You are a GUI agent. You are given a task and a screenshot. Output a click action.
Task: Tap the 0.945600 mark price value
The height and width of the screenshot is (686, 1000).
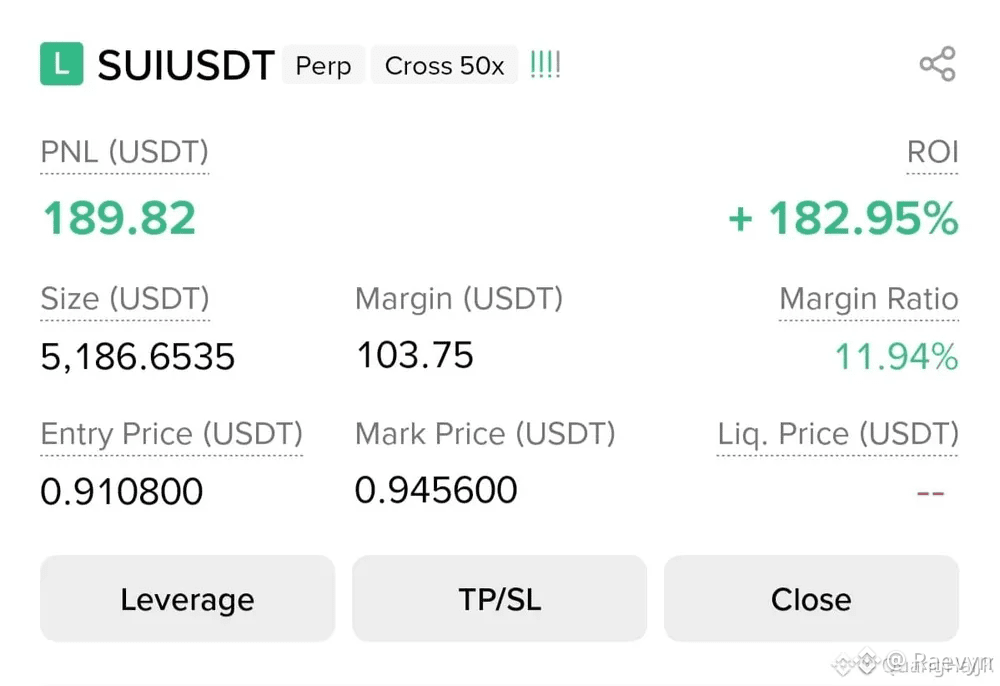pyautogui.click(x=436, y=490)
